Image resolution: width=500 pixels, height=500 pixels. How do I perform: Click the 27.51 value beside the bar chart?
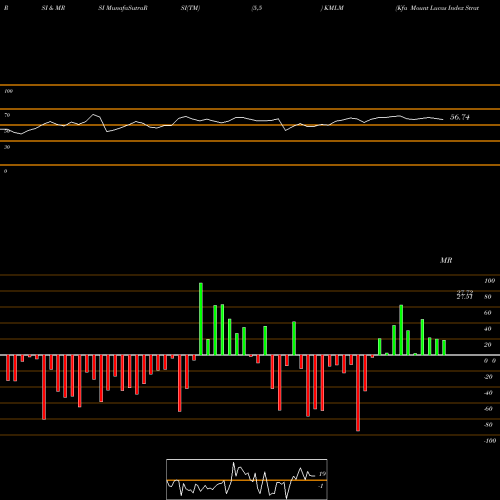click(464, 297)
